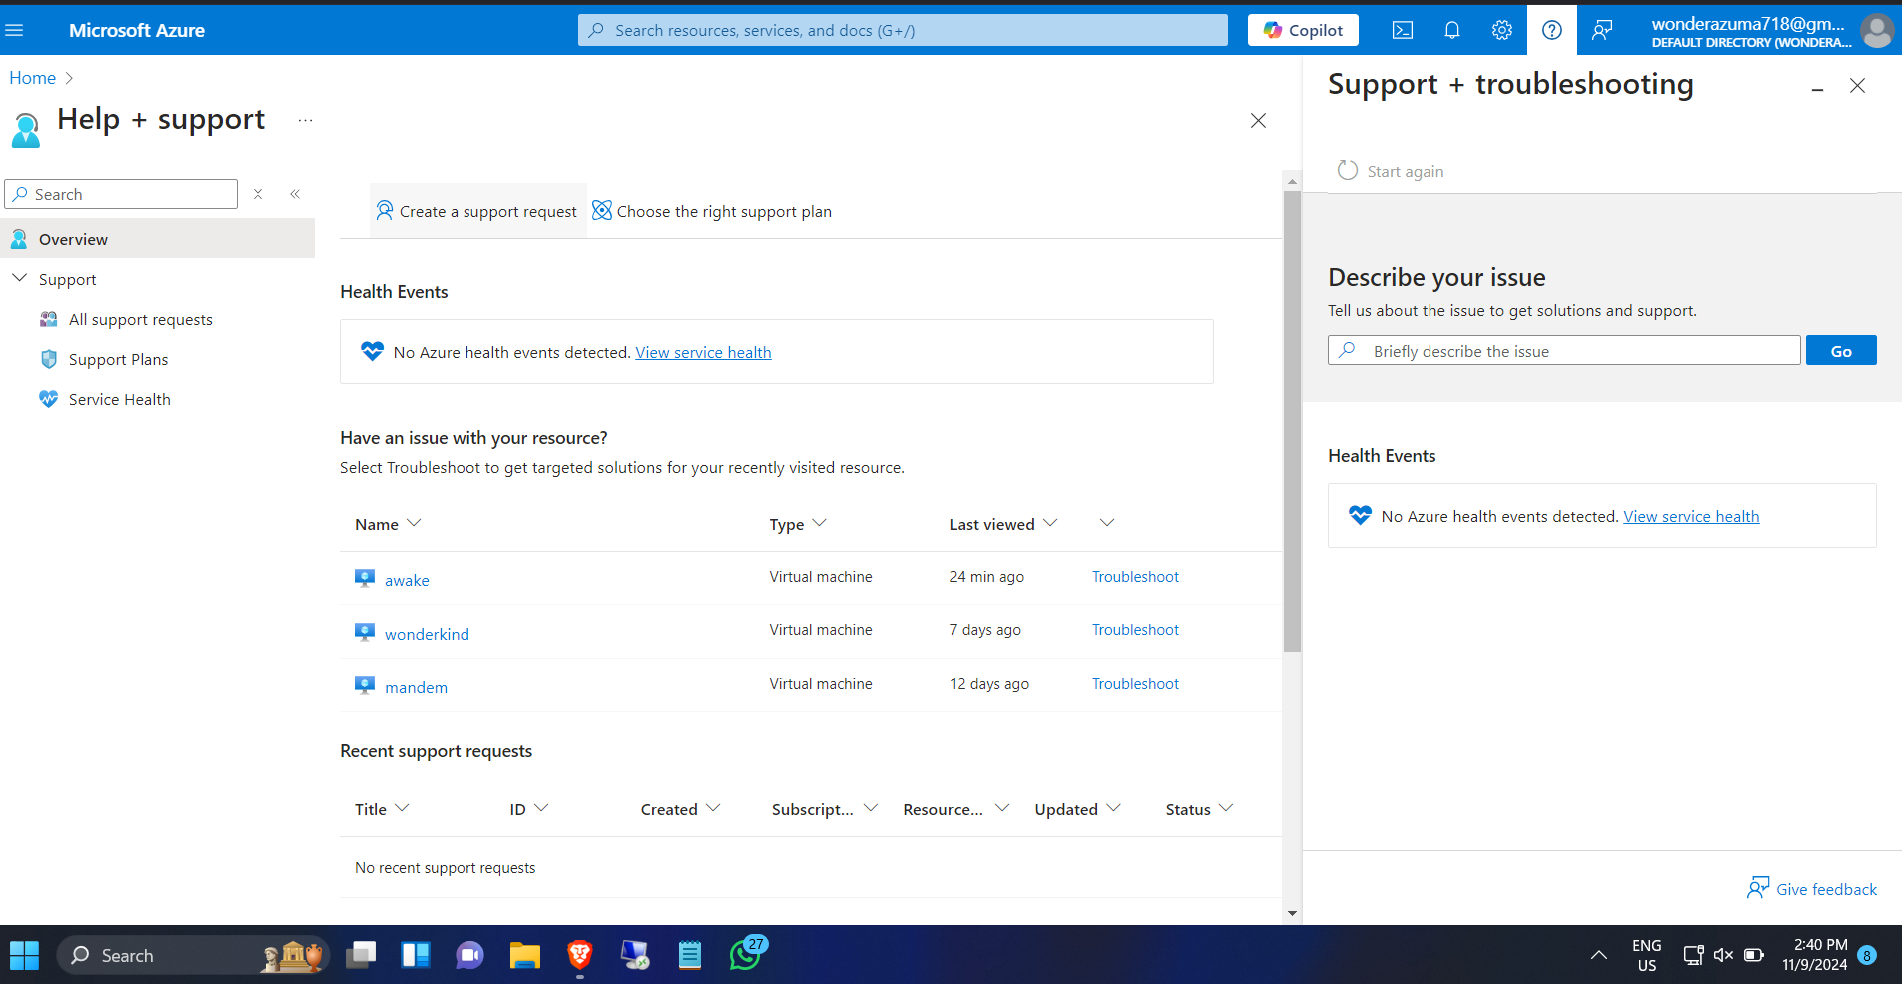Click Choose the right support plan
This screenshot has width=1902, height=984.
pyautogui.click(x=712, y=211)
